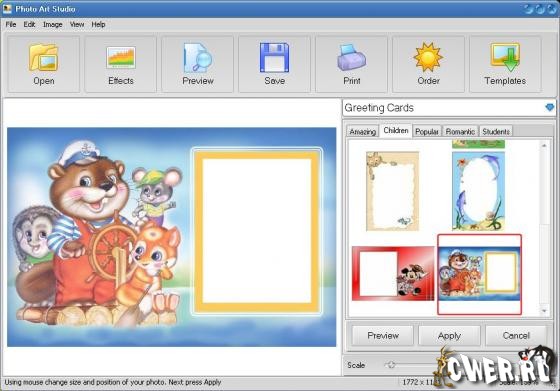Viewport: 560px width, 391px height.
Task: Click the Apply button
Action: [449, 336]
